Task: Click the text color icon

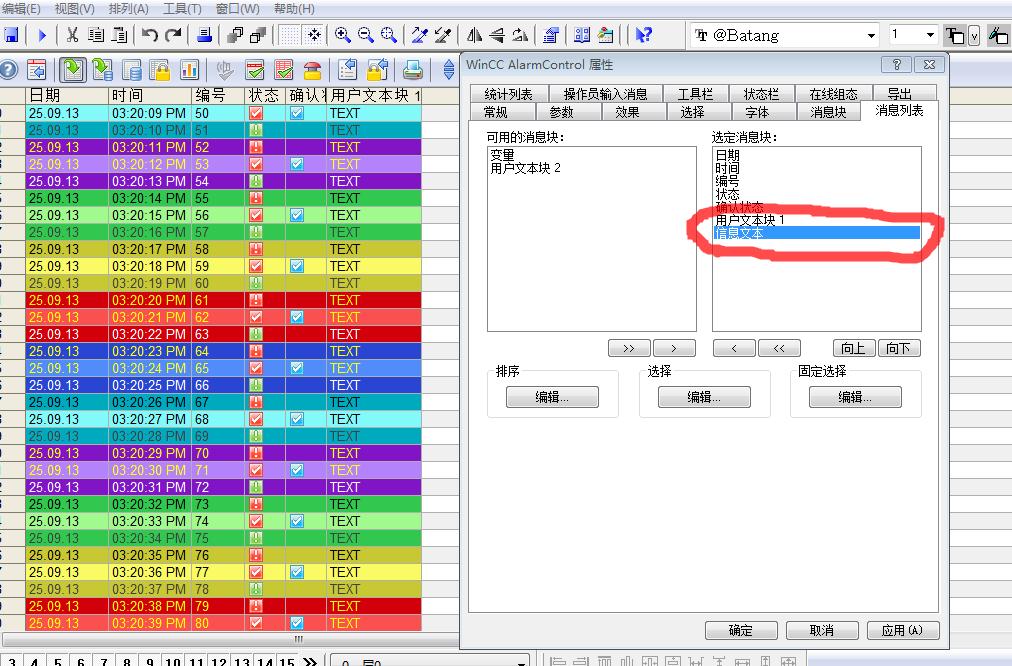Action: (955, 35)
